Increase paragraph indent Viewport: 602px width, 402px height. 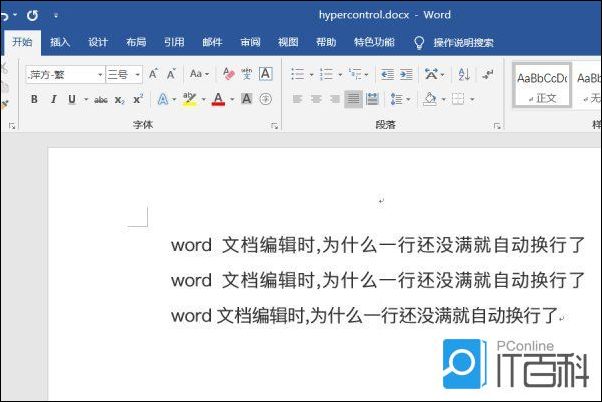[x=406, y=74]
